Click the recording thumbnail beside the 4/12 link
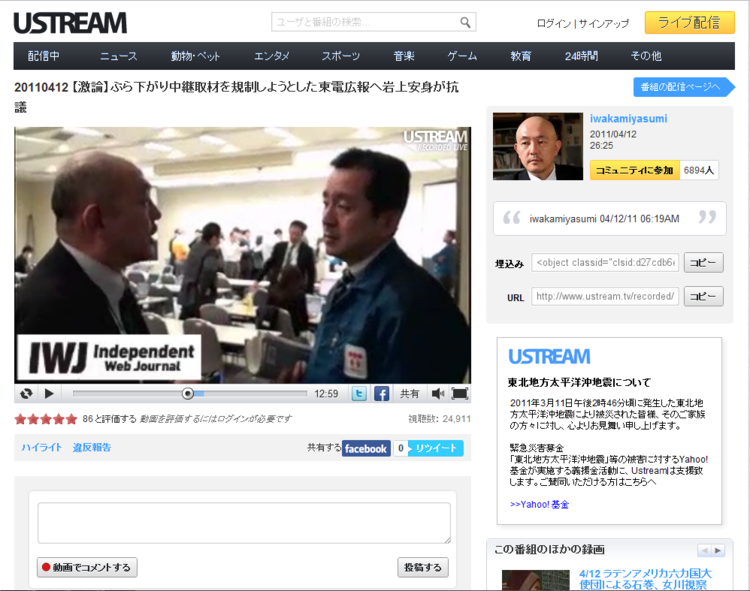750x591 pixels. tap(536, 580)
